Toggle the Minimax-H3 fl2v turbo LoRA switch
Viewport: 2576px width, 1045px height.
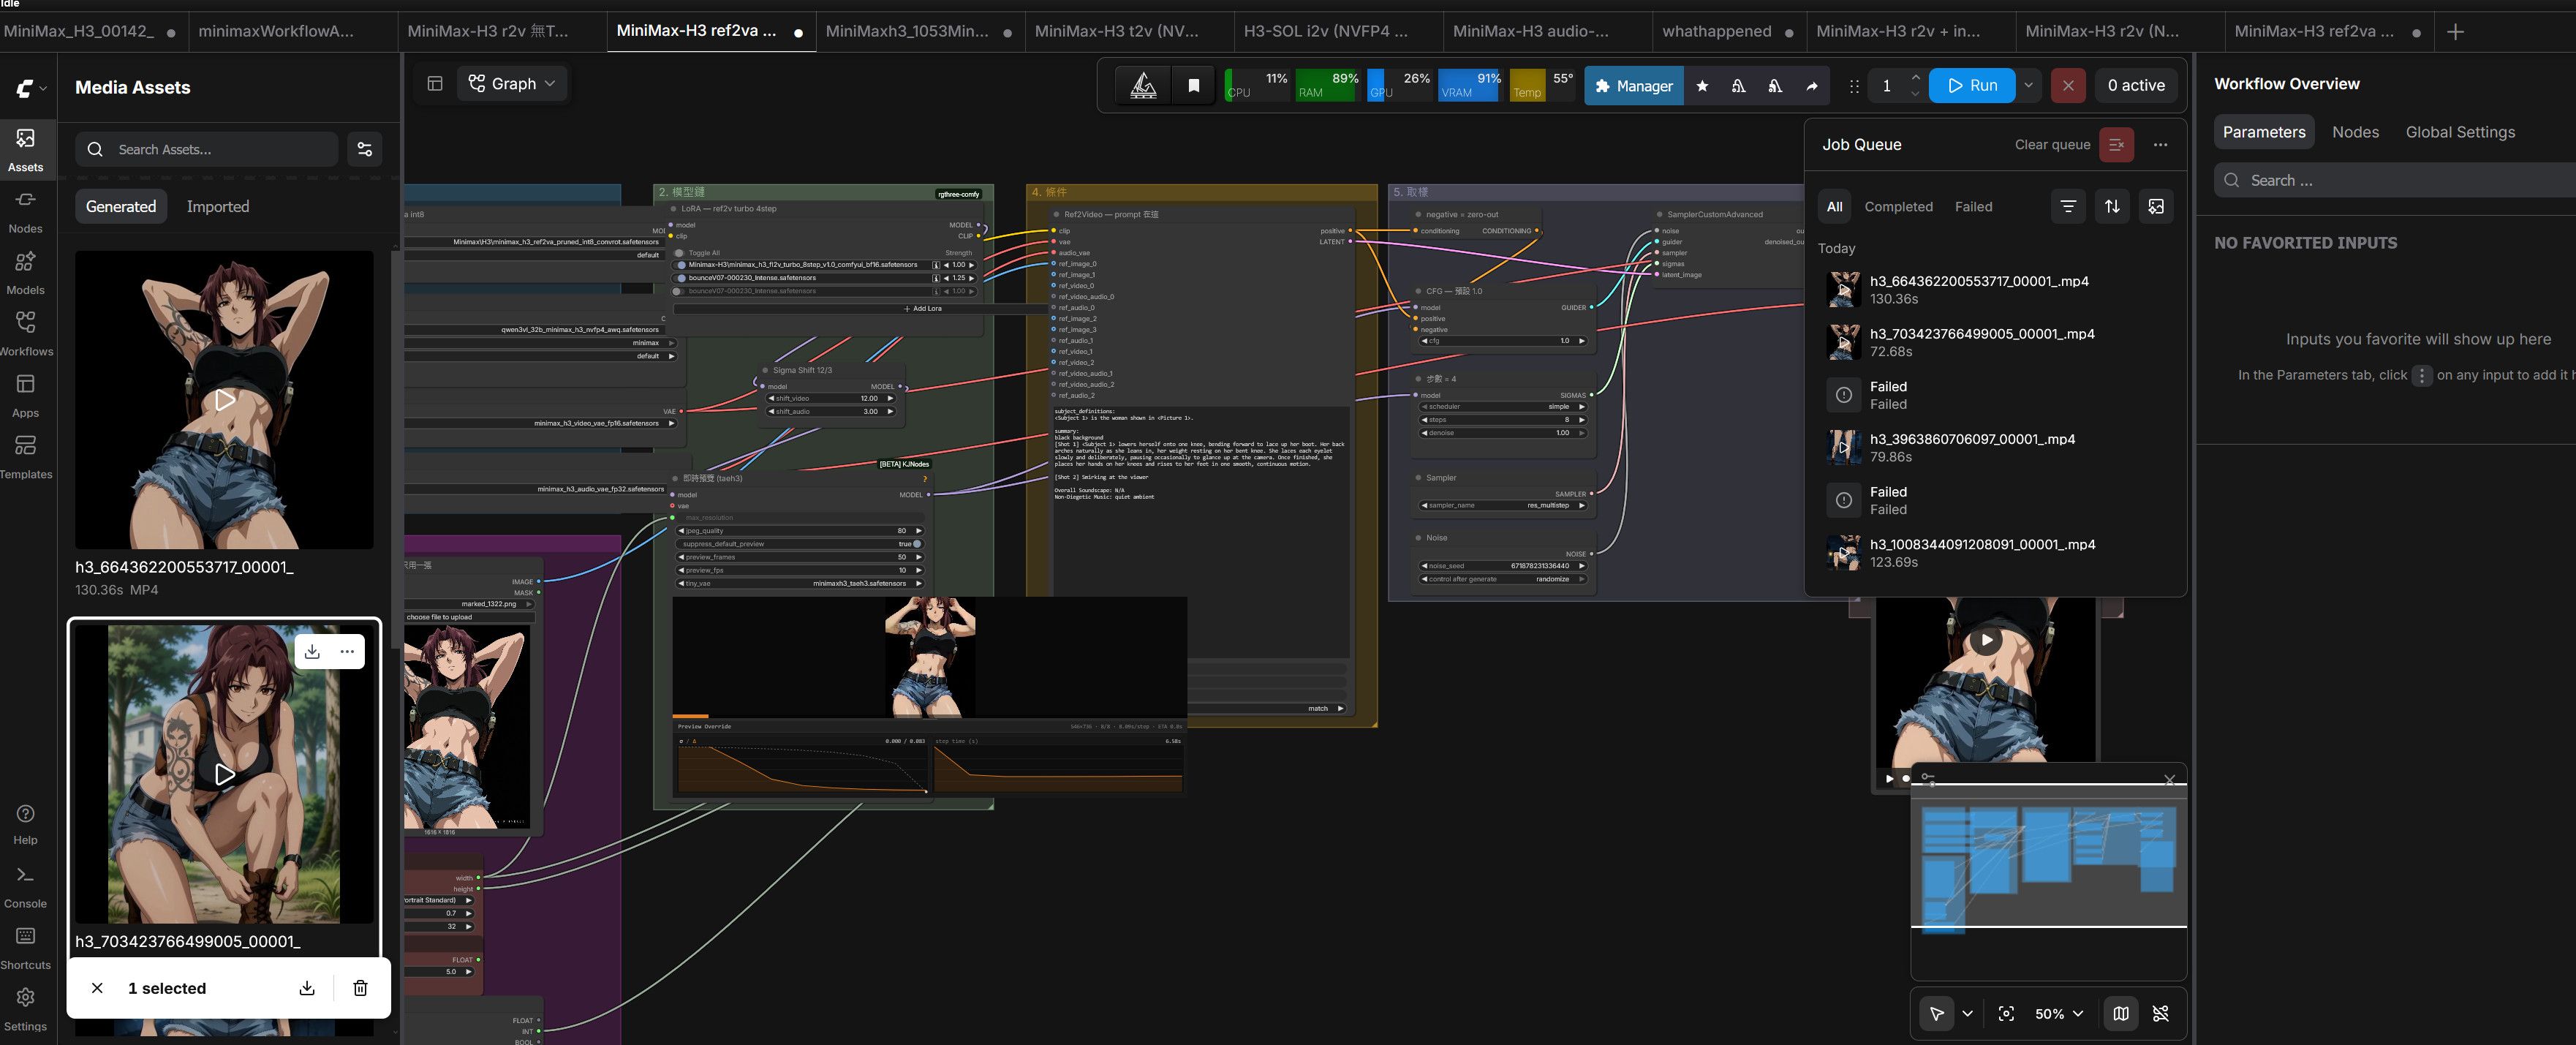coord(681,265)
